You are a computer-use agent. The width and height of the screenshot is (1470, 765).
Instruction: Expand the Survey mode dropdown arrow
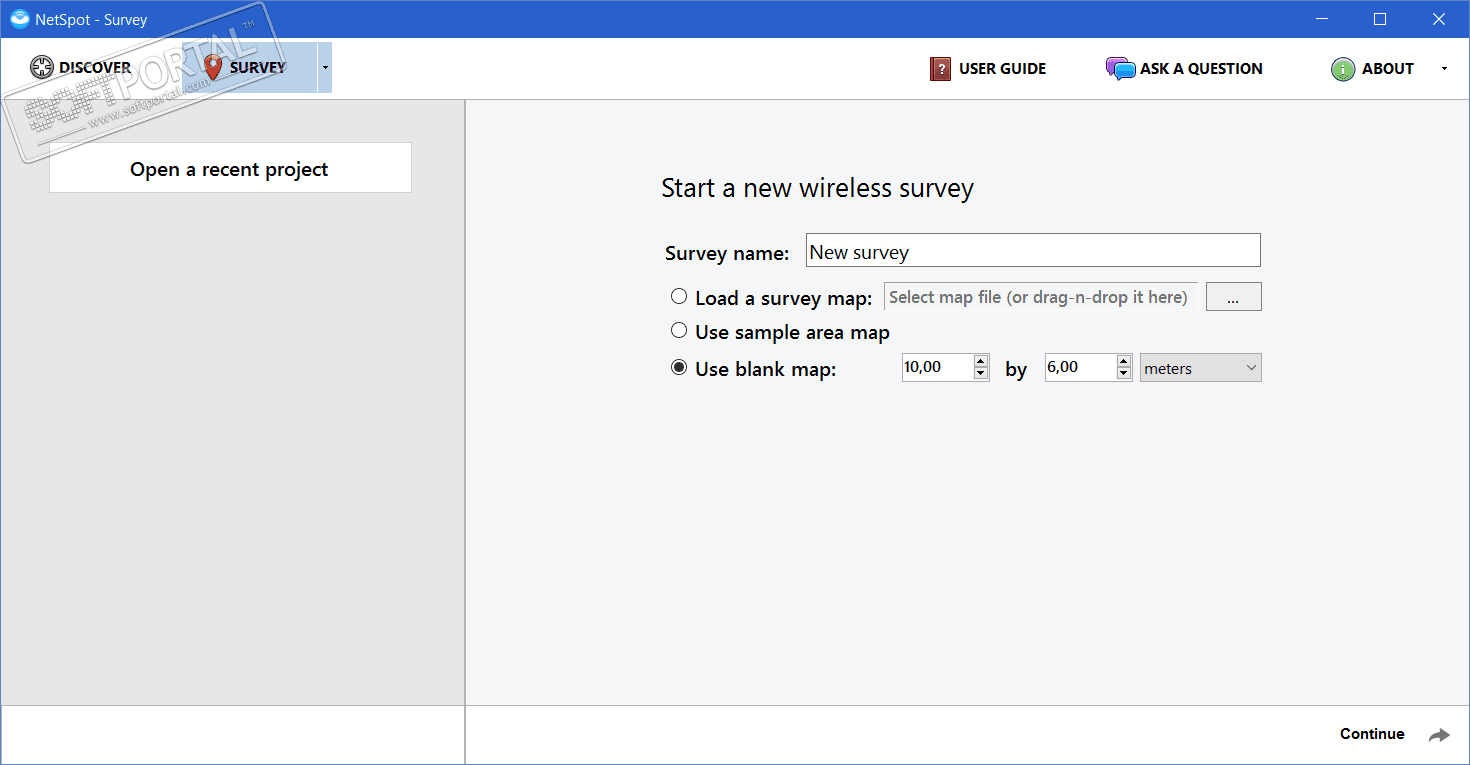click(x=325, y=68)
